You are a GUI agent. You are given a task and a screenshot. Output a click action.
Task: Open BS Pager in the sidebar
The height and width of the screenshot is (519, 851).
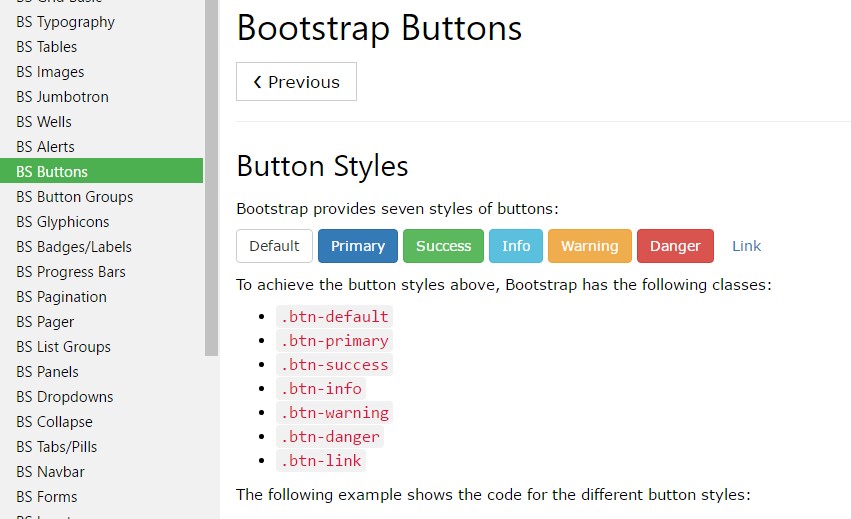tap(101, 321)
